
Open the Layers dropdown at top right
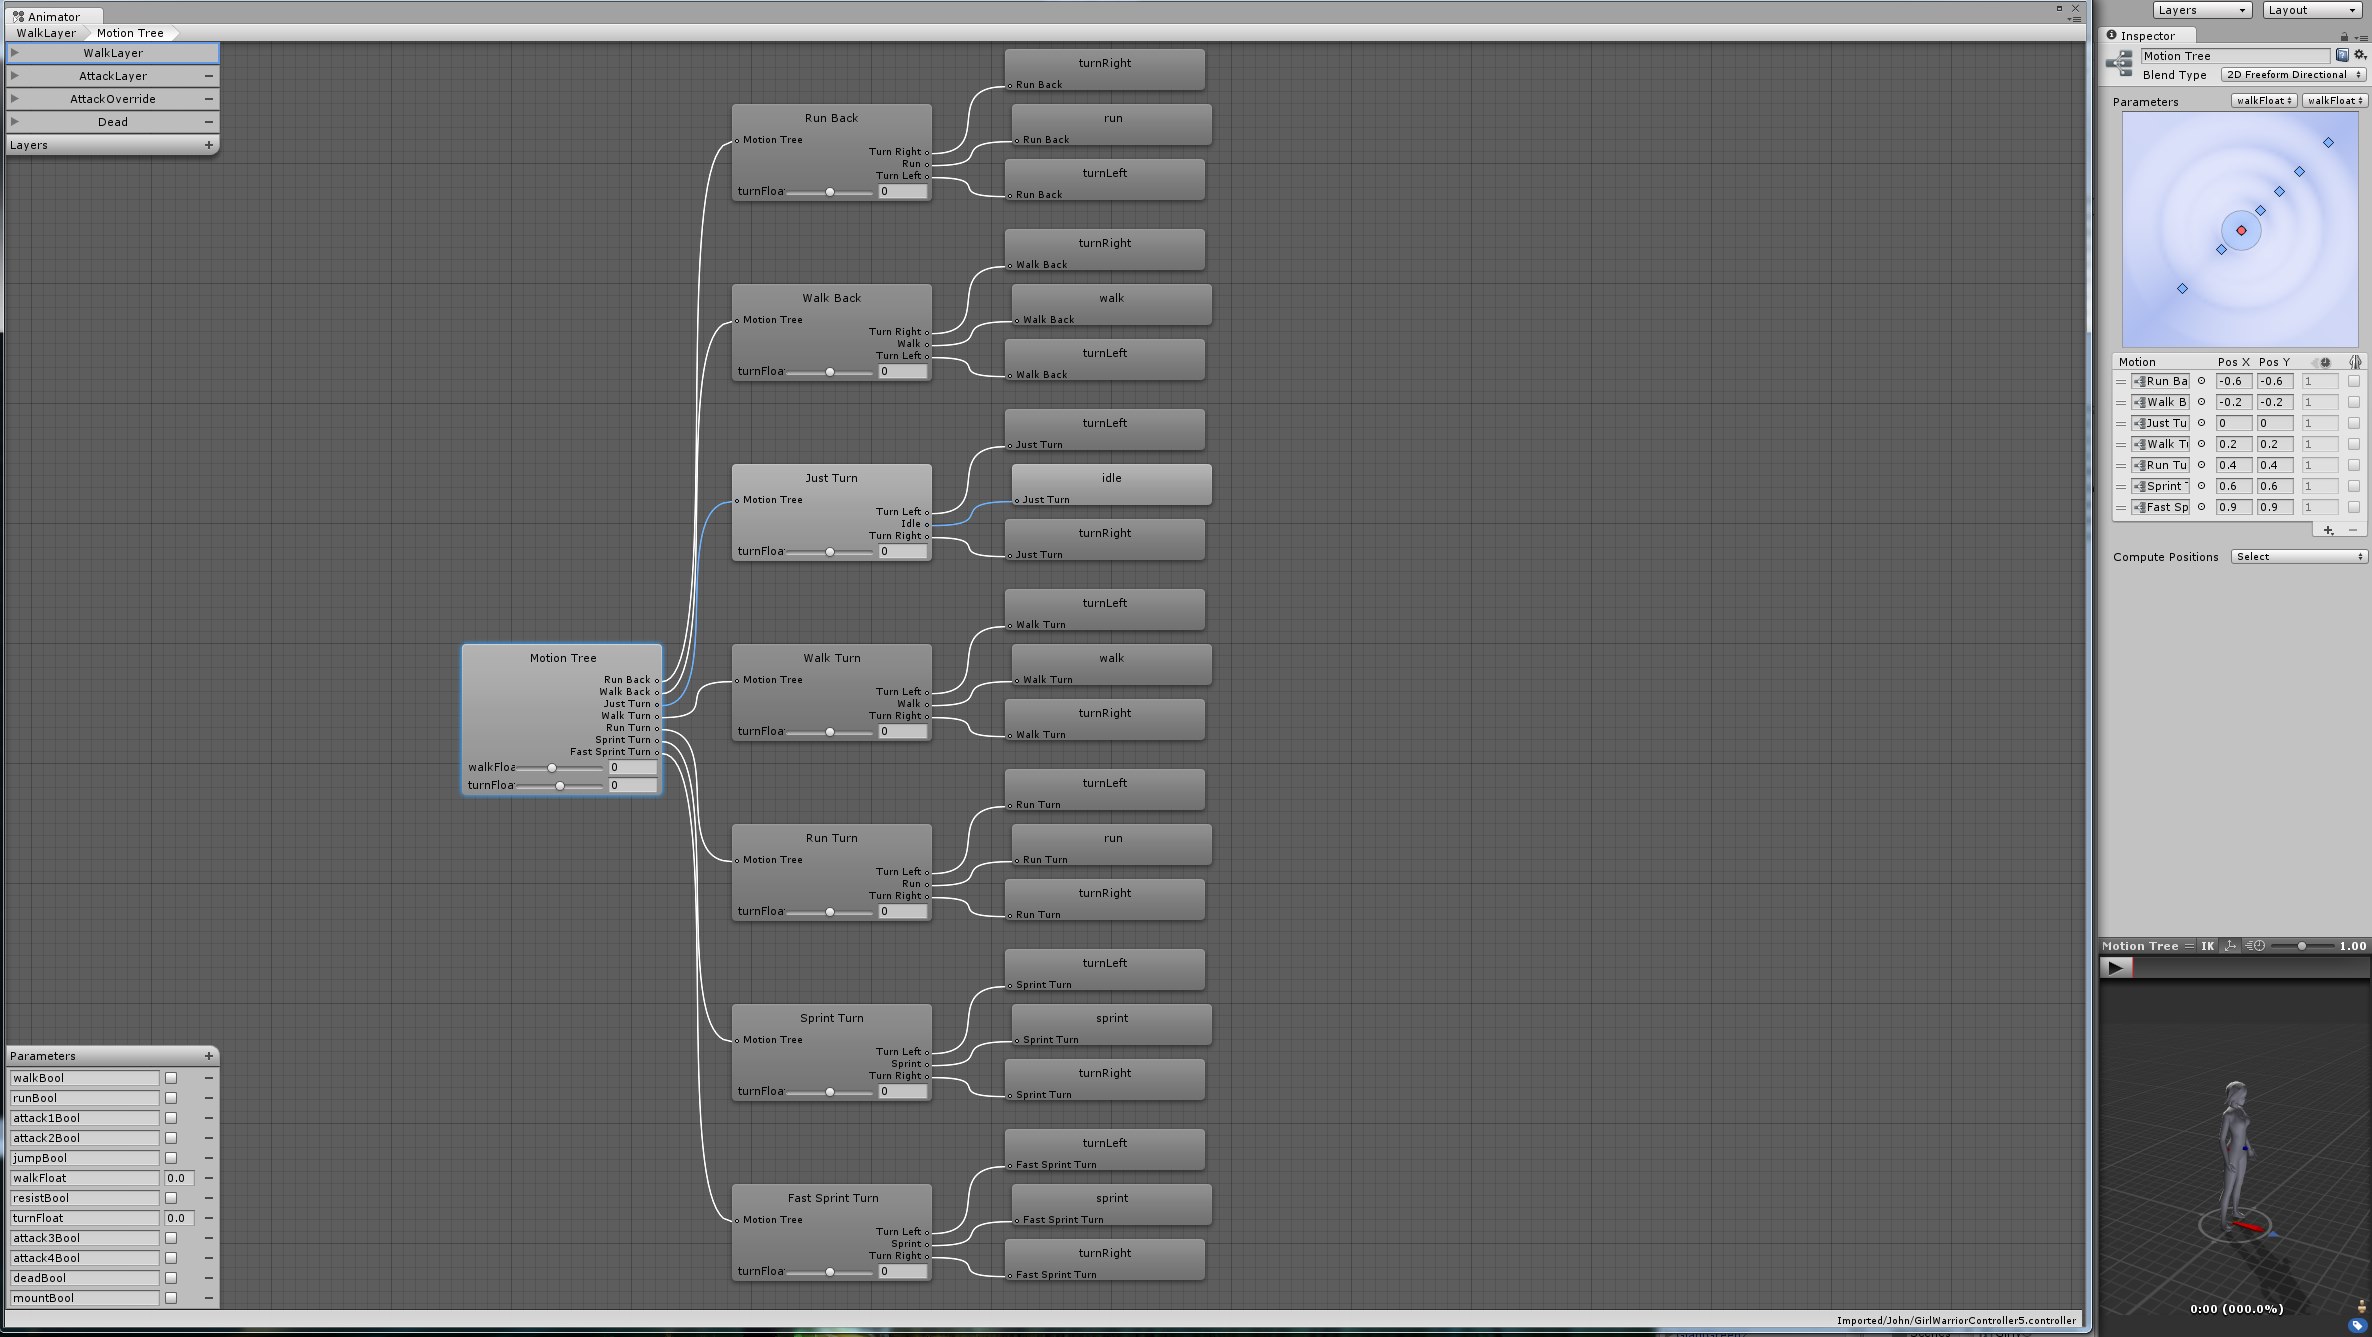[2202, 10]
